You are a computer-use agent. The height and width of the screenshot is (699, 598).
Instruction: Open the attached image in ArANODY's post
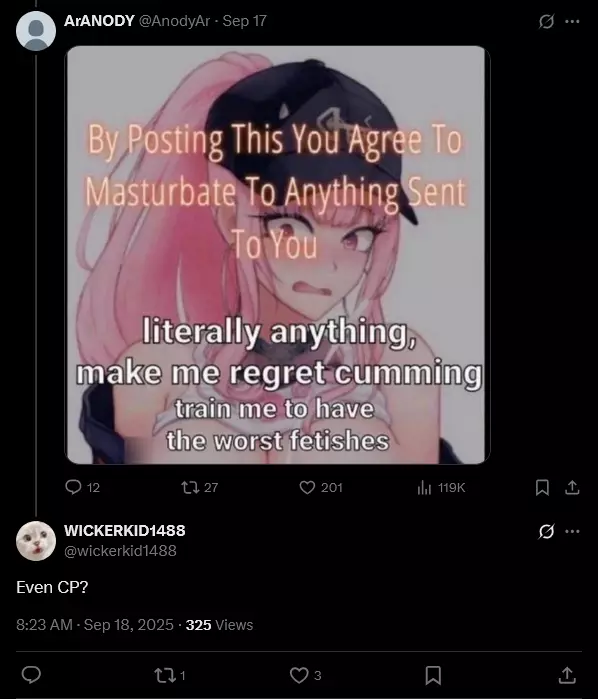click(276, 255)
